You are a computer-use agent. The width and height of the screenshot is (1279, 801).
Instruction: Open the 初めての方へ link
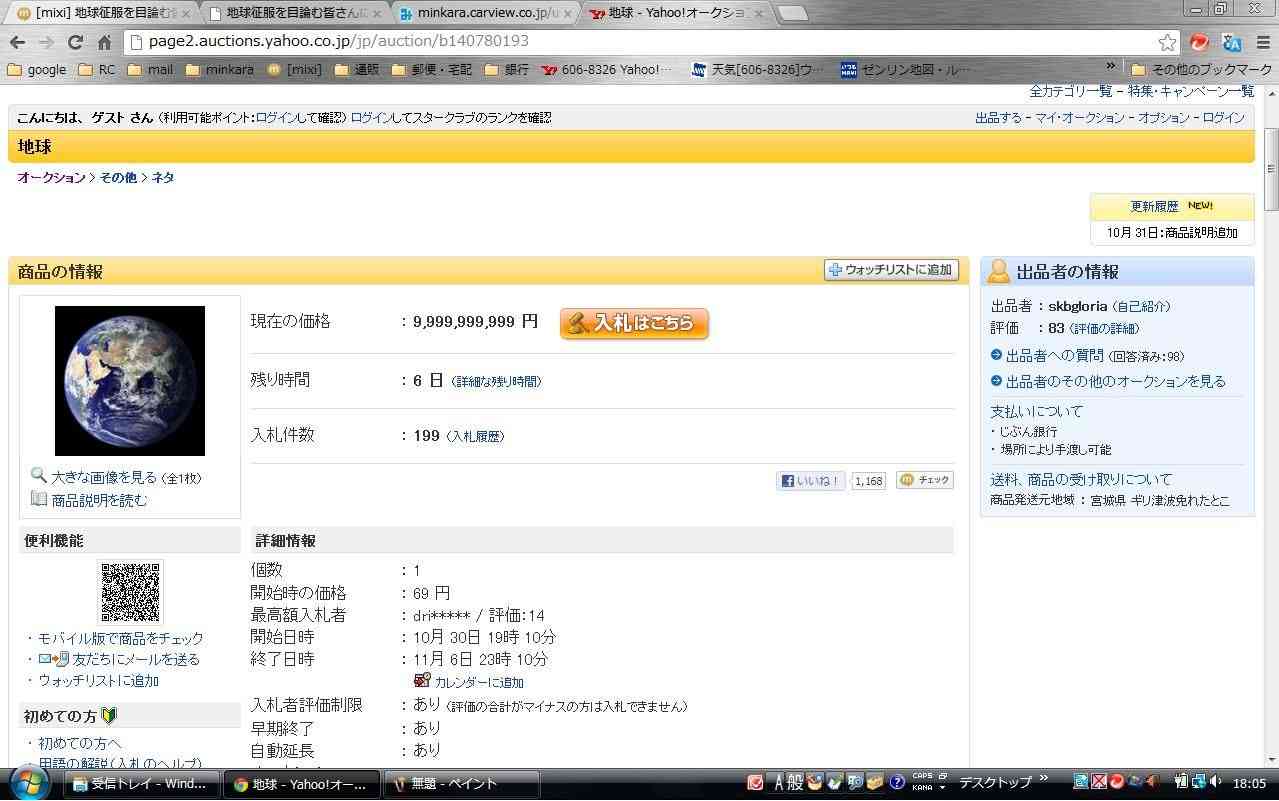point(79,743)
